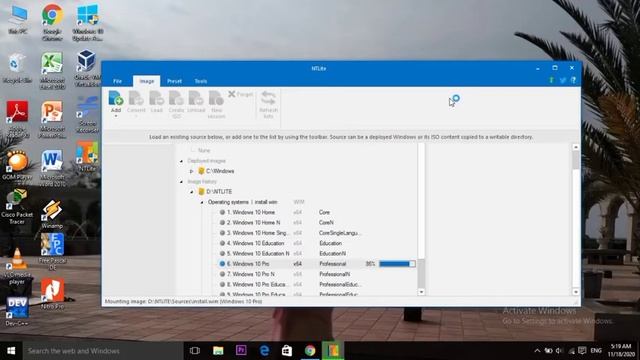Open GOM Player desktop icon
Screen dimensions: 640x360
click(17, 165)
